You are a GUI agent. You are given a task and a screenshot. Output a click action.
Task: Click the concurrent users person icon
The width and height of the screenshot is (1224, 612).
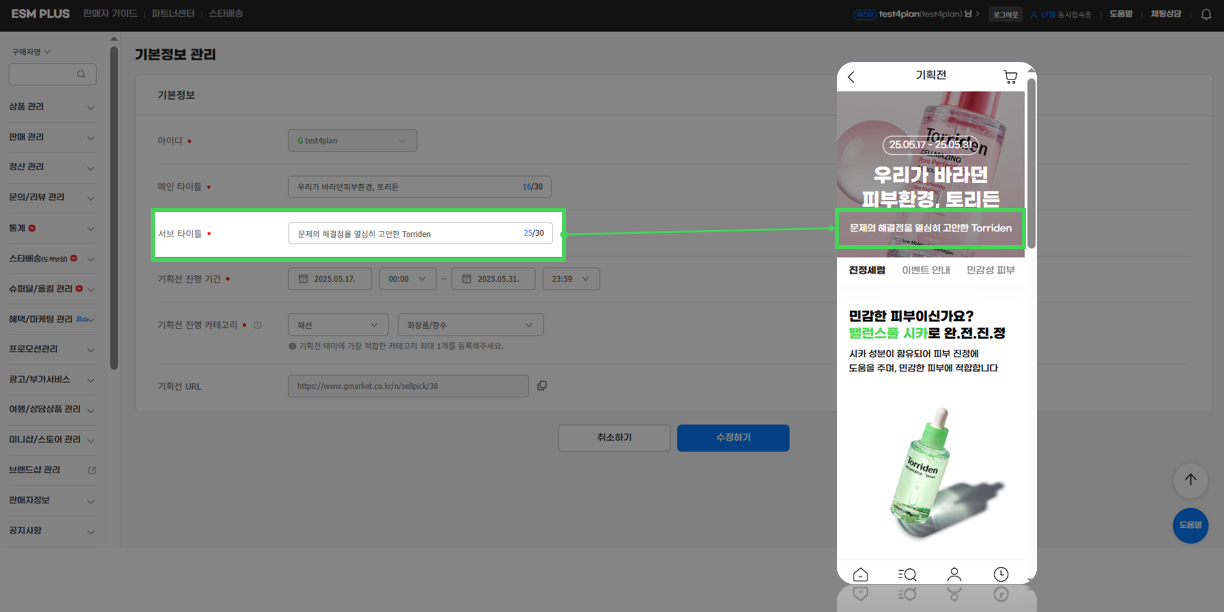[x=1034, y=14]
